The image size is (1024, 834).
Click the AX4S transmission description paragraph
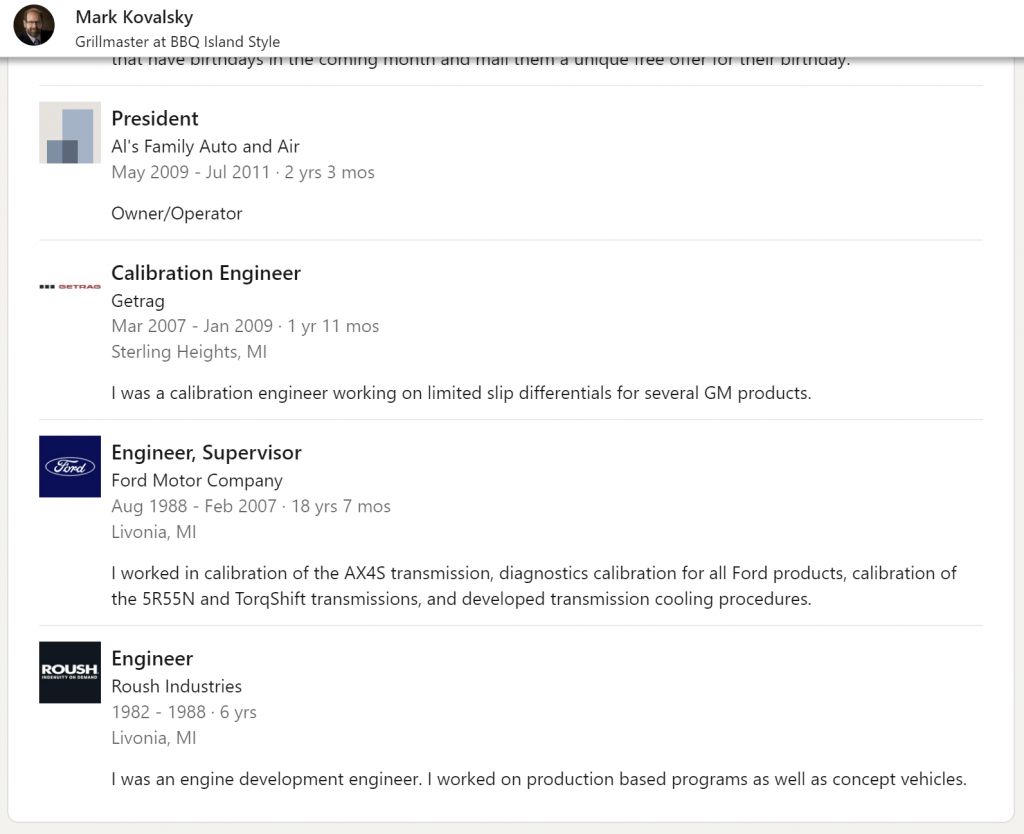click(x=534, y=586)
